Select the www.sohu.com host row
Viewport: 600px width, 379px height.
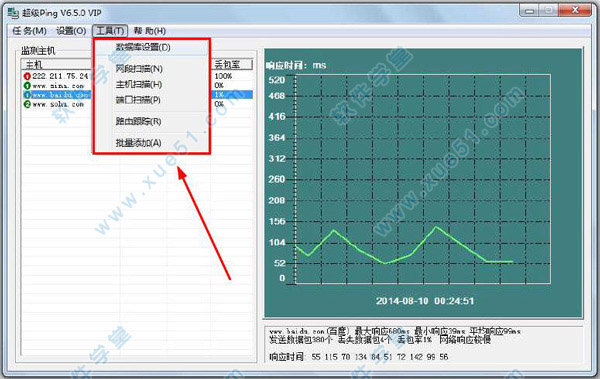[x=138, y=104]
